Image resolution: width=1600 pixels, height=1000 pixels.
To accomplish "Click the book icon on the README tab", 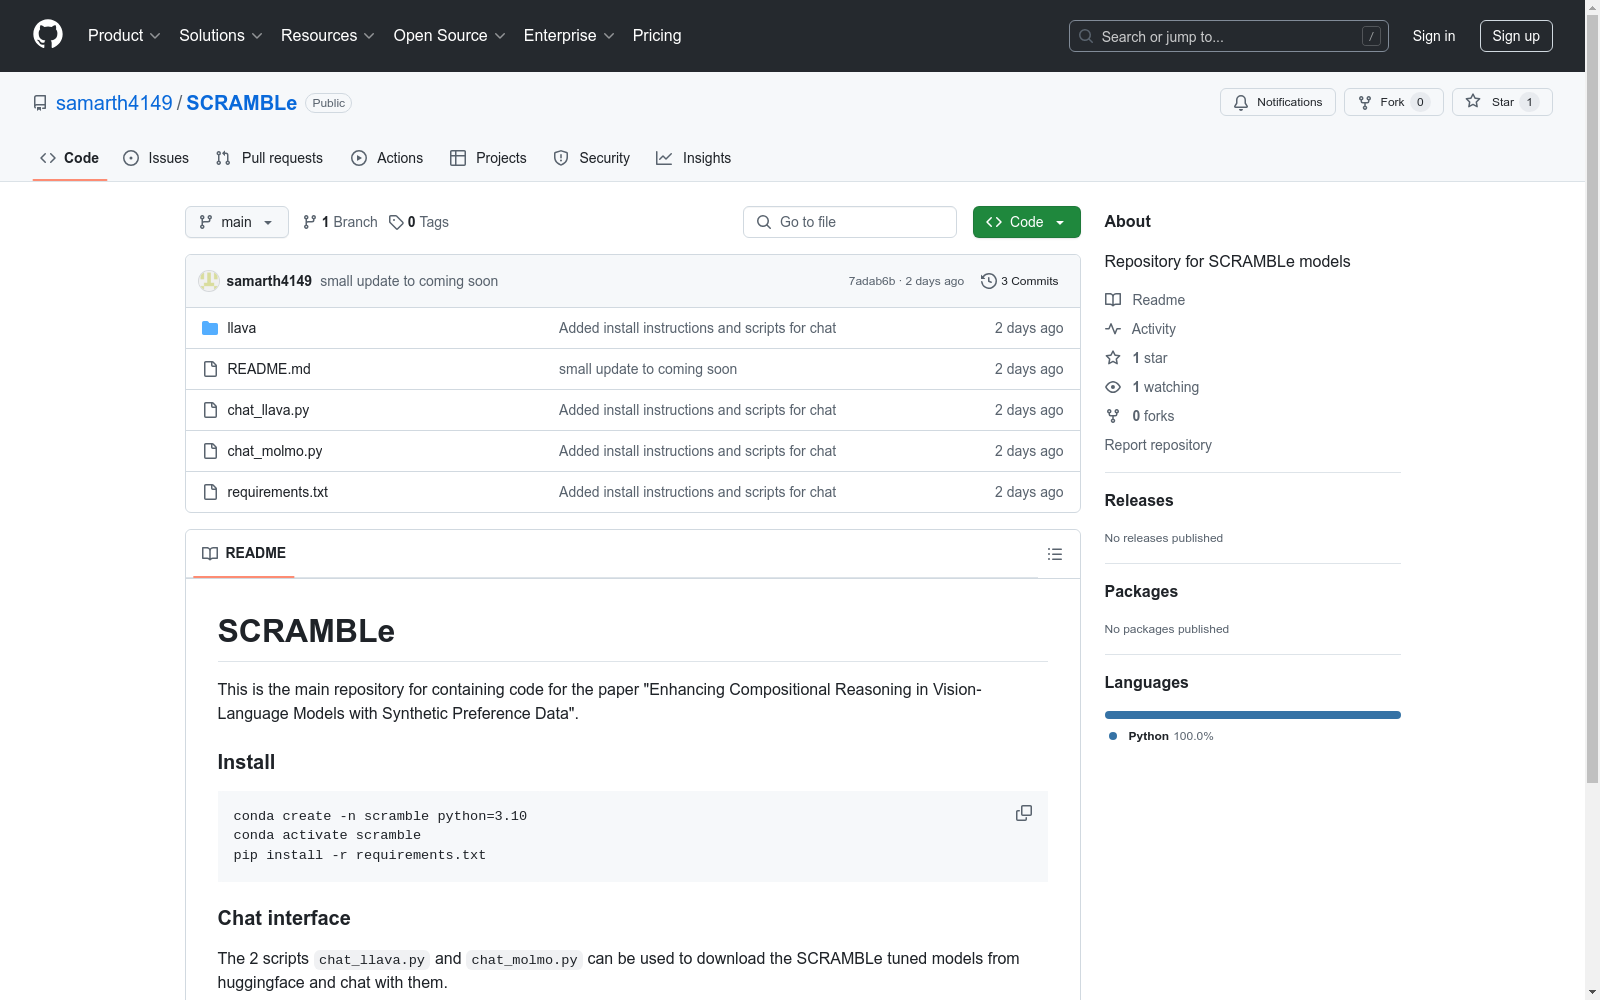I will pos(210,553).
